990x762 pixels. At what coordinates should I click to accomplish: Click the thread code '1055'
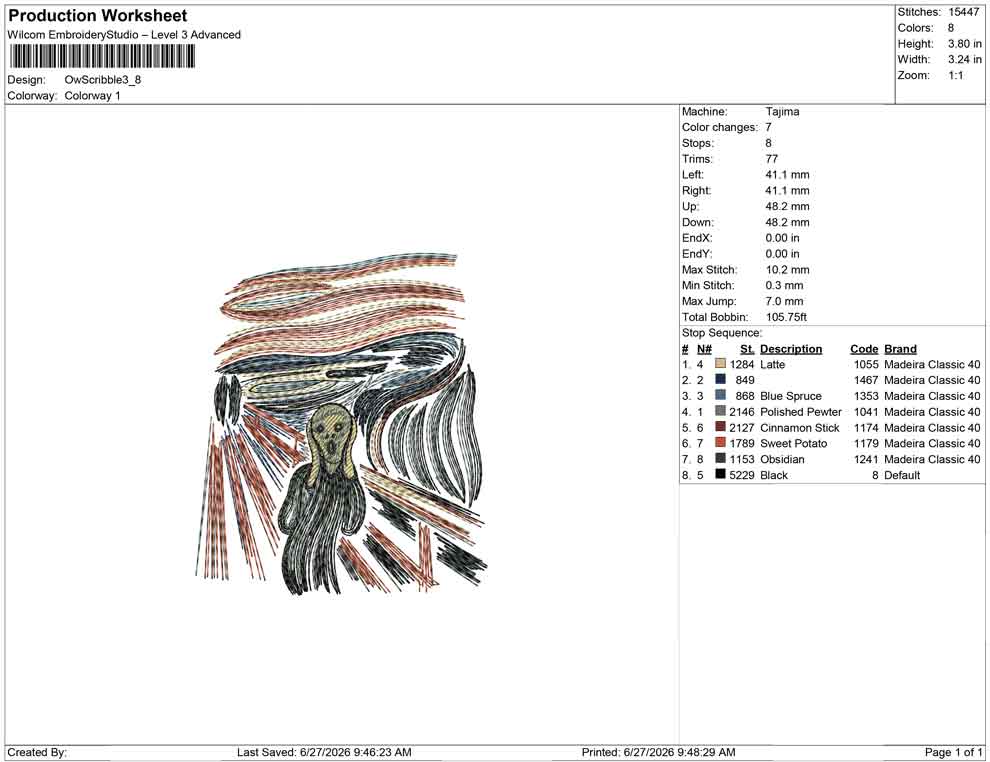pos(866,364)
